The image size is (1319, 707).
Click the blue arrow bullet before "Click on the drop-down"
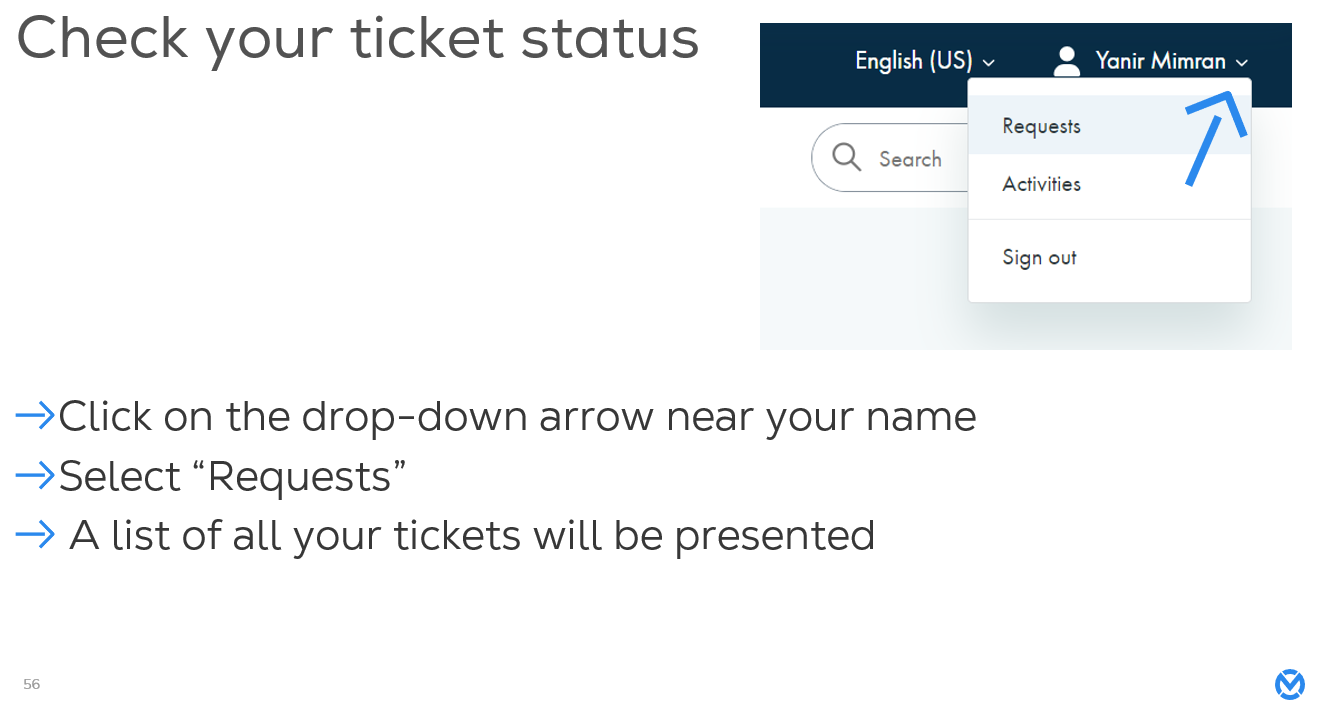(35, 416)
